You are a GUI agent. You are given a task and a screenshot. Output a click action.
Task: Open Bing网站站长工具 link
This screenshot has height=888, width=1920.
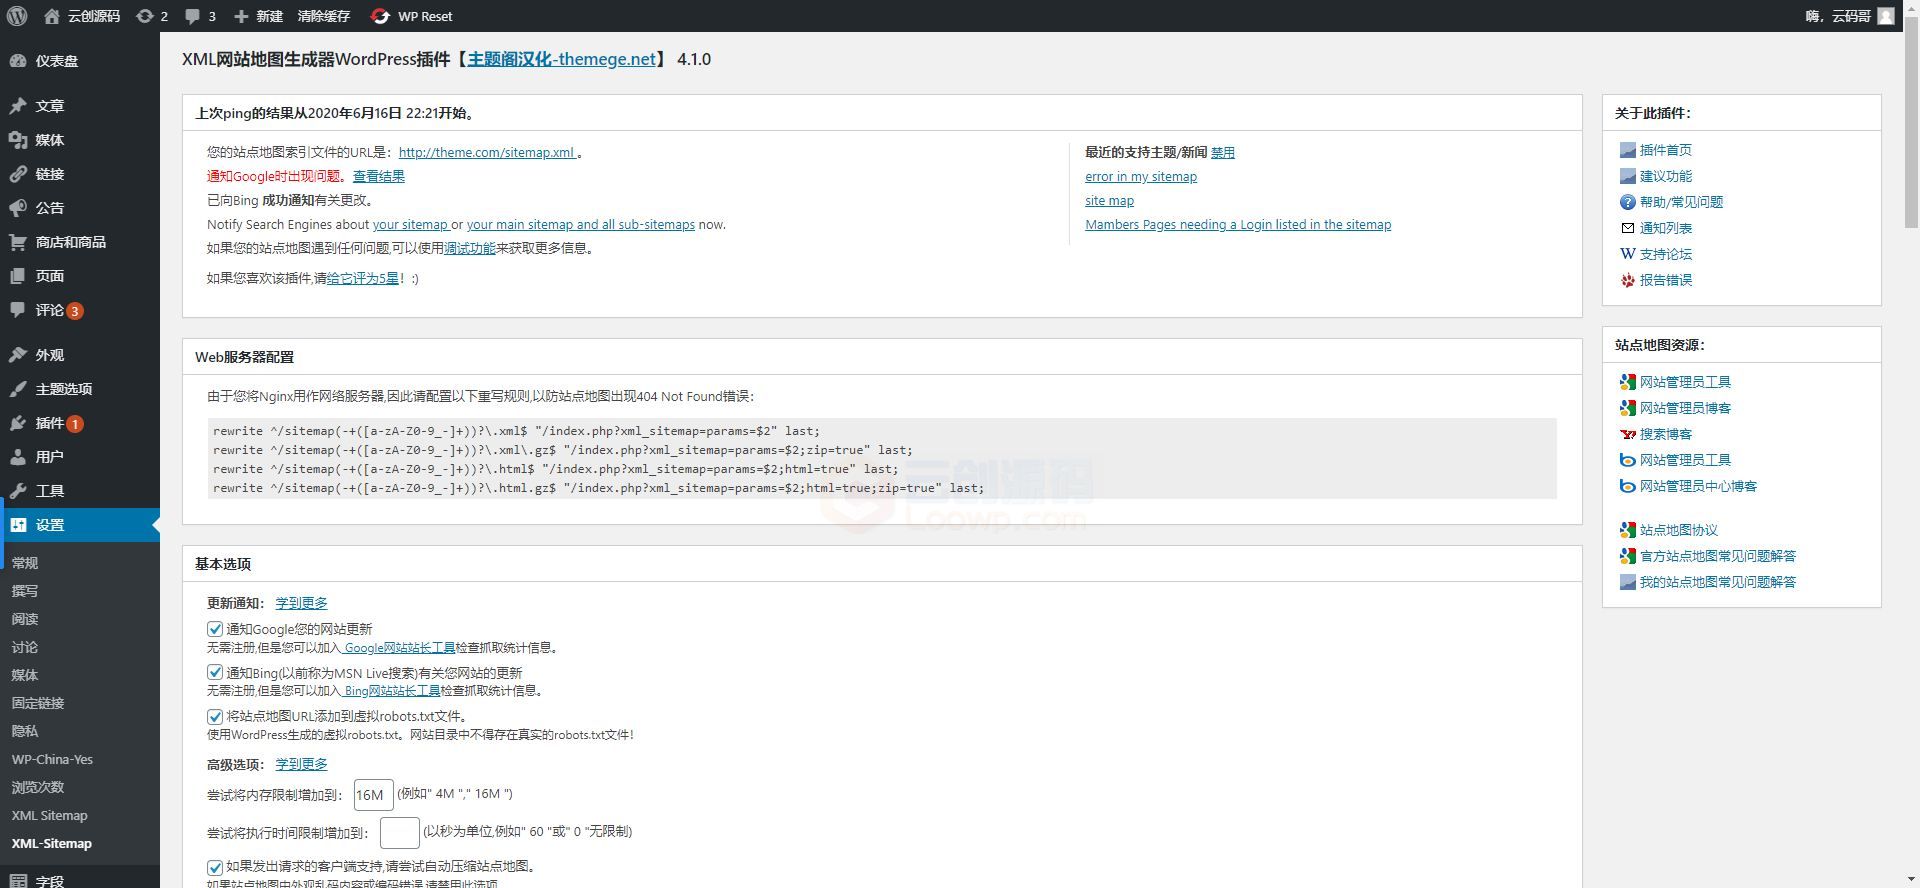[x=392, y=691]
